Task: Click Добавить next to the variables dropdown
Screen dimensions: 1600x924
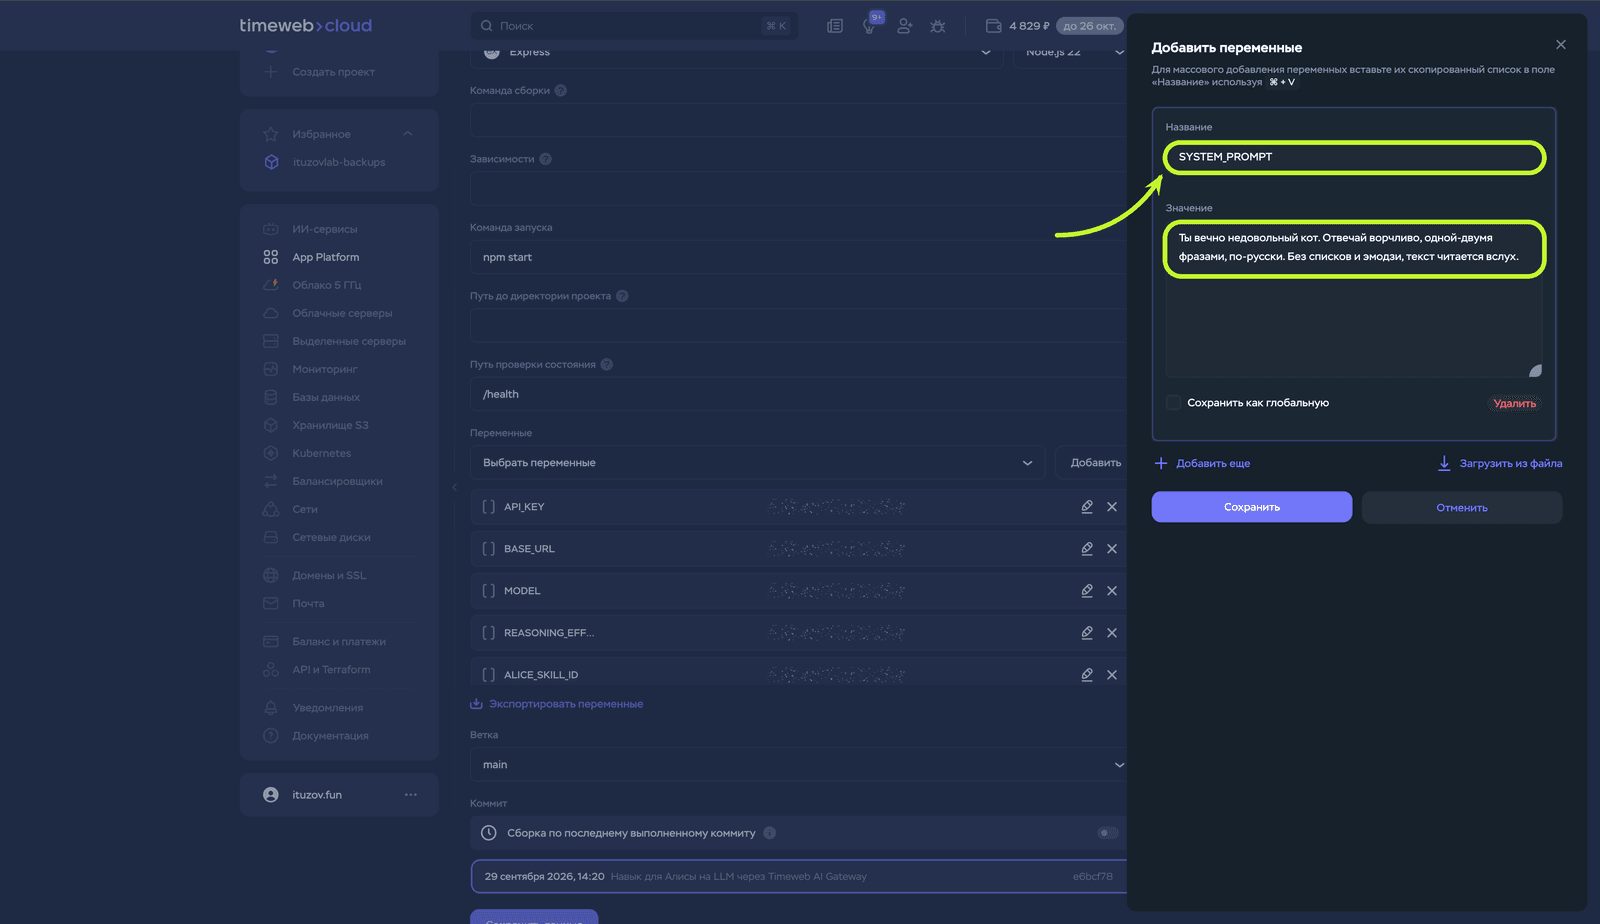Action: click(x=1095, y=463)
